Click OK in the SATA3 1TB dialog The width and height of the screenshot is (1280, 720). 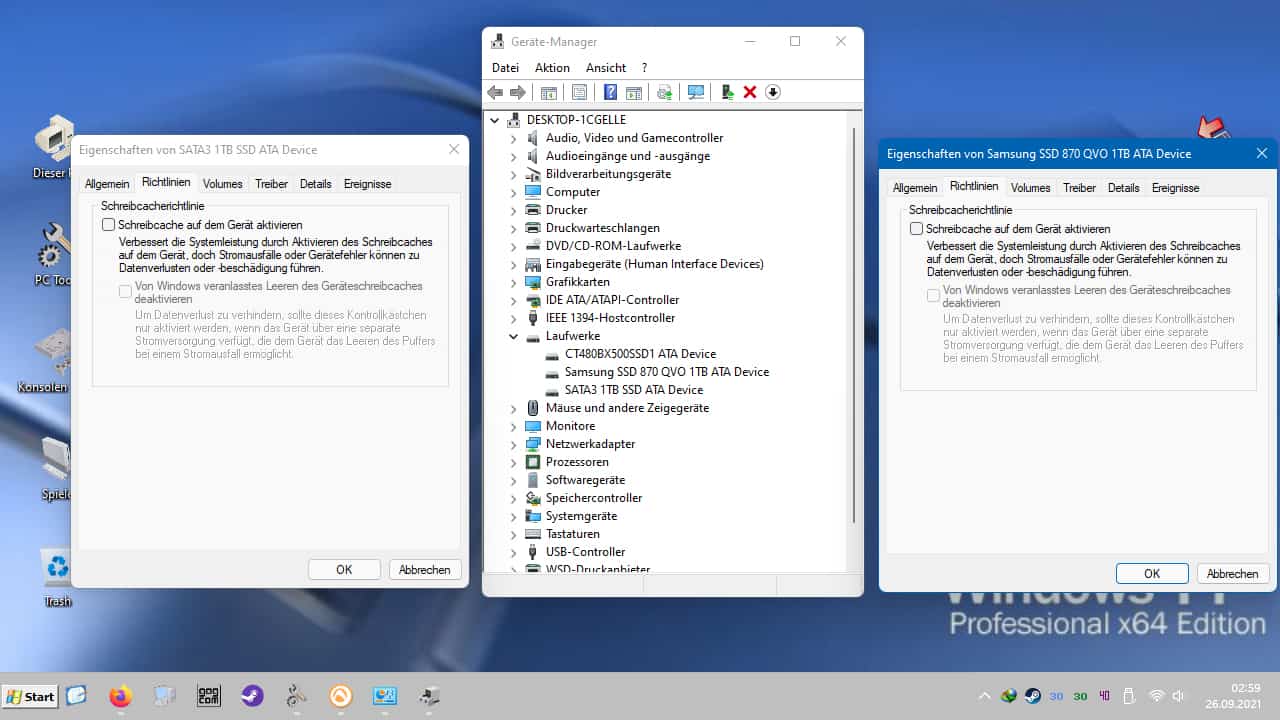click(x=344, y=569)
